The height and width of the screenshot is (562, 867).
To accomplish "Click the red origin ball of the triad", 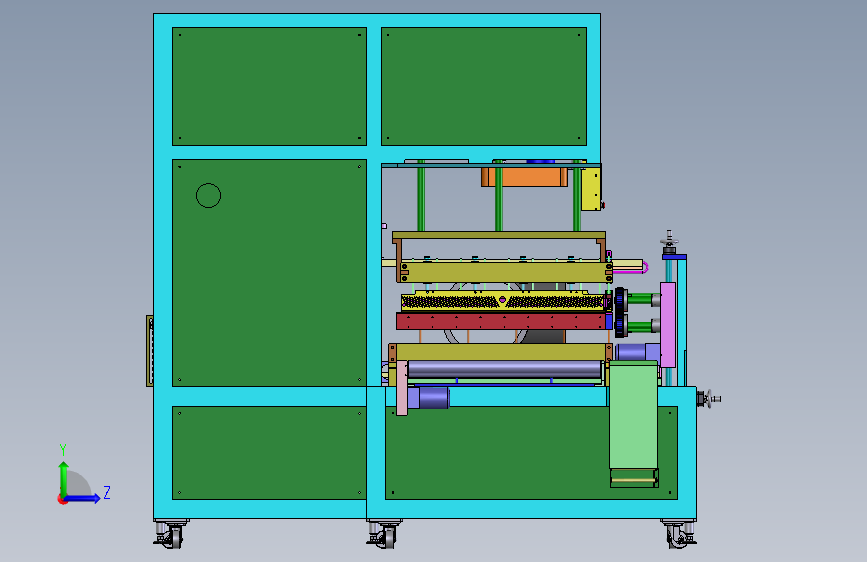I will 62,499.
